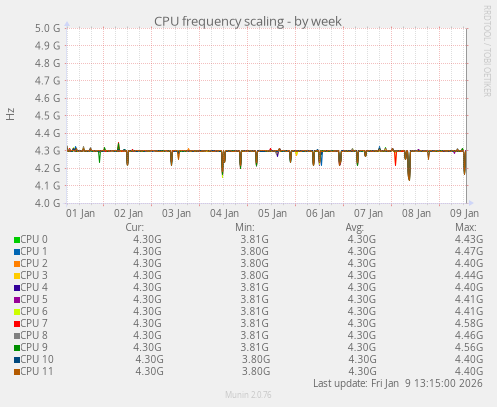
Task: Click the 'Cur:' column header
Action: (135, 227)
